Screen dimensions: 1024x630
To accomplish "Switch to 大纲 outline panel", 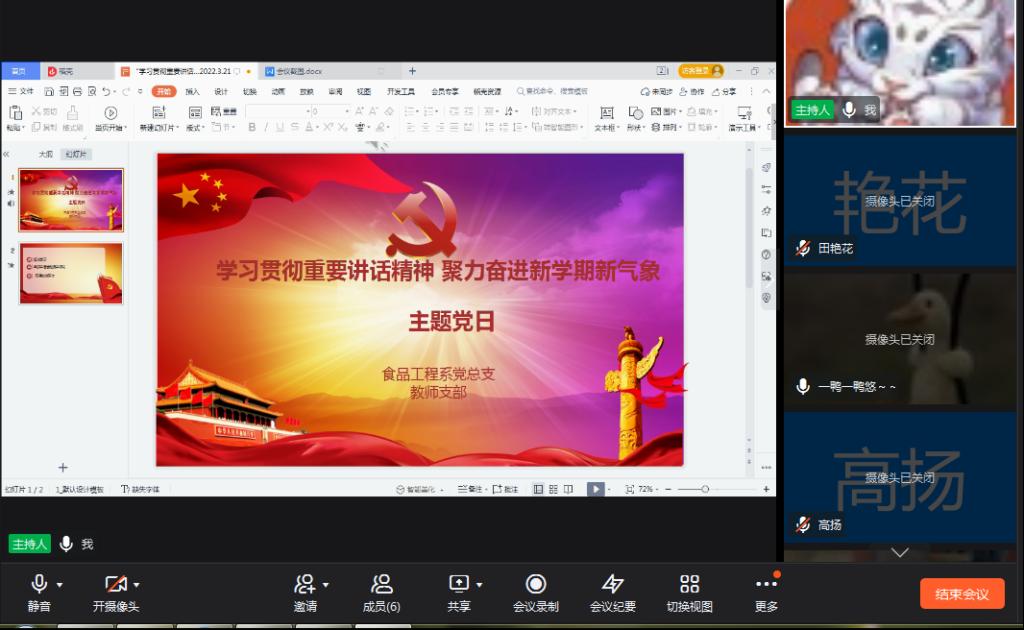I will [x=46, y=154].
